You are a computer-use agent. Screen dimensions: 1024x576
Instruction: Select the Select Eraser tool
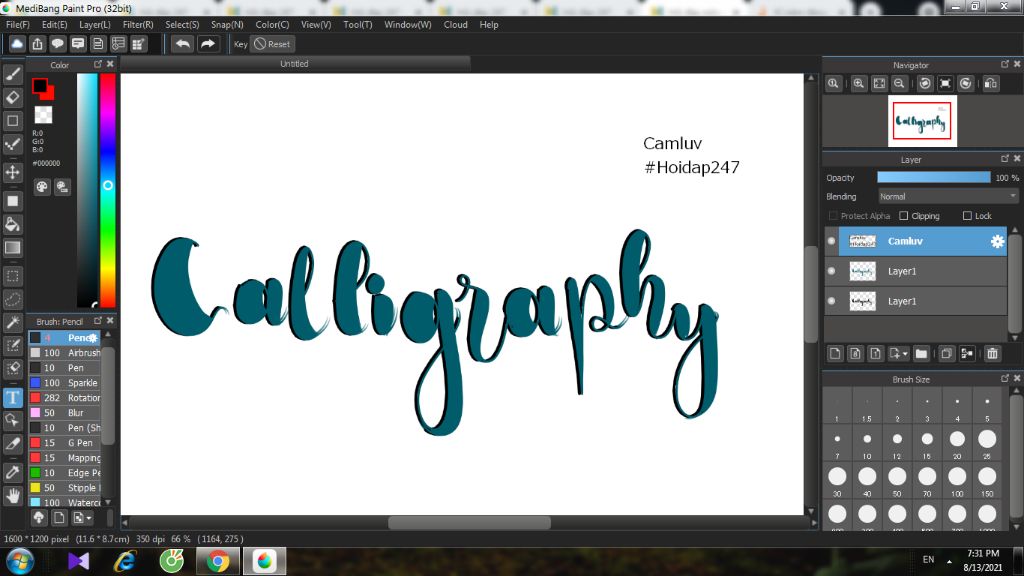(12, 368)
